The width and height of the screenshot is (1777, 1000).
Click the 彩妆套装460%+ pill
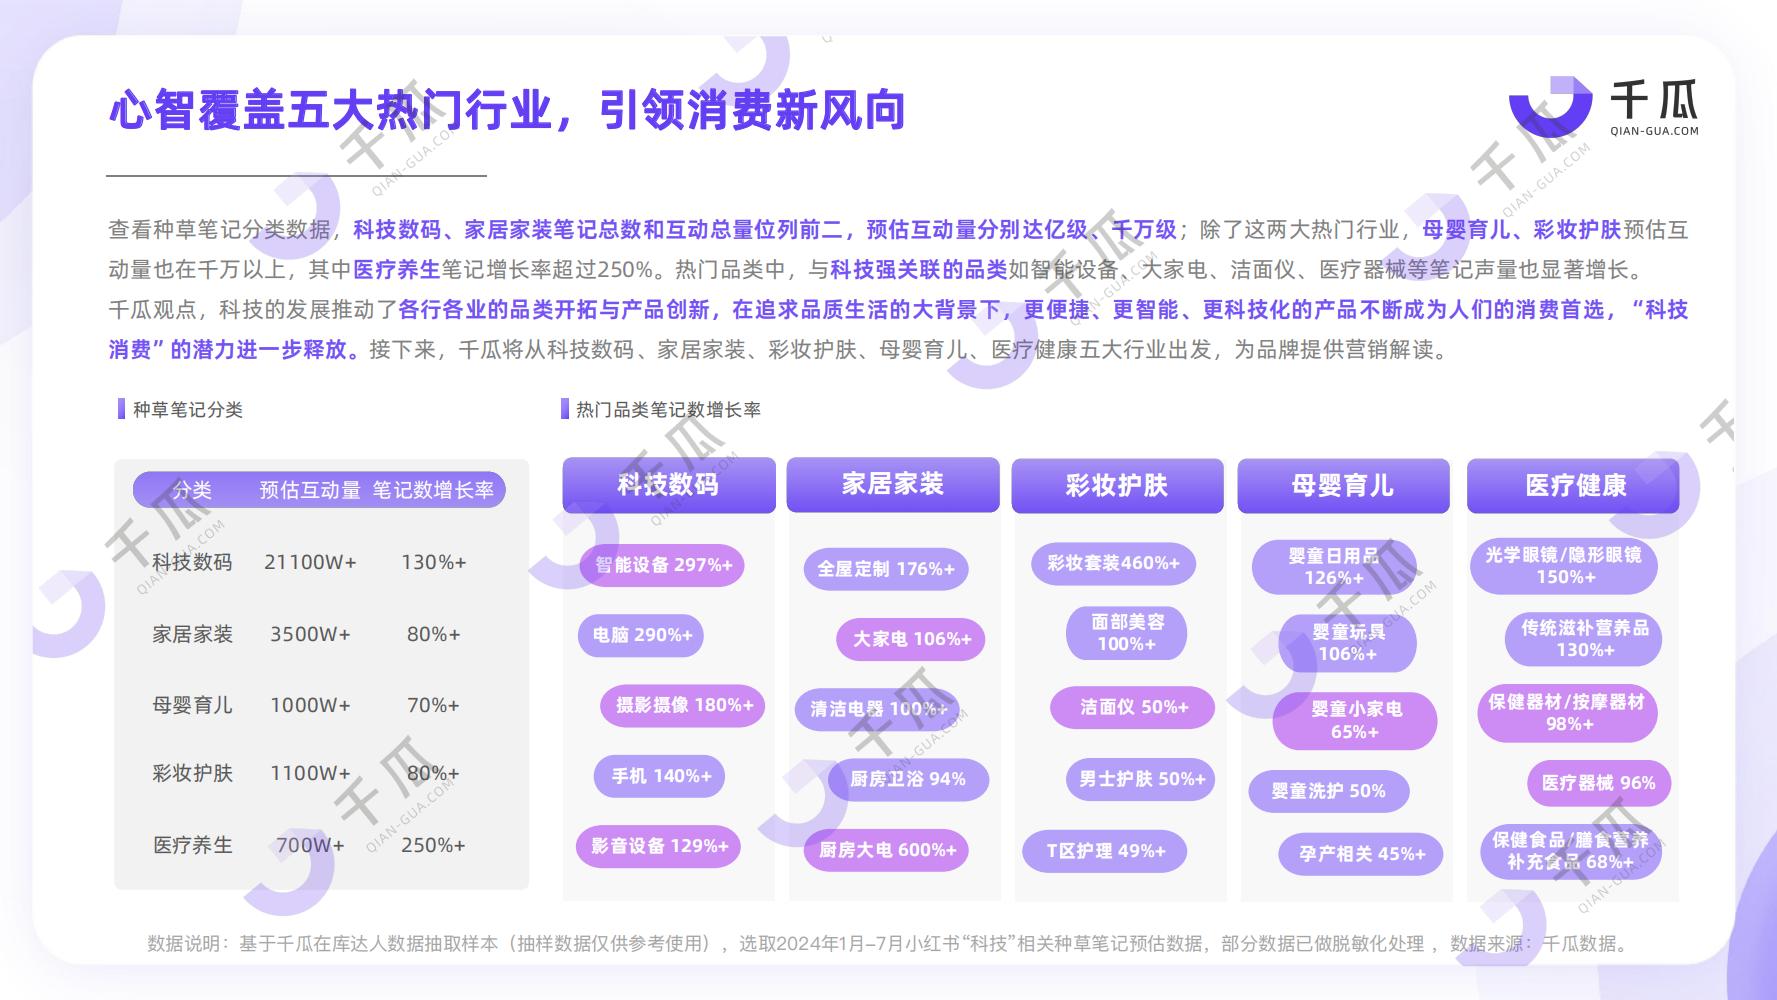point(1113,563)
